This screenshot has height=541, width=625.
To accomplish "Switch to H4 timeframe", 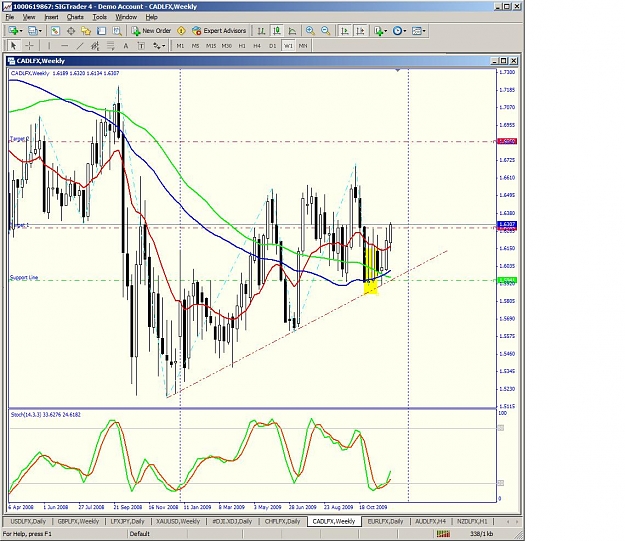I will (x=257, y=46).
